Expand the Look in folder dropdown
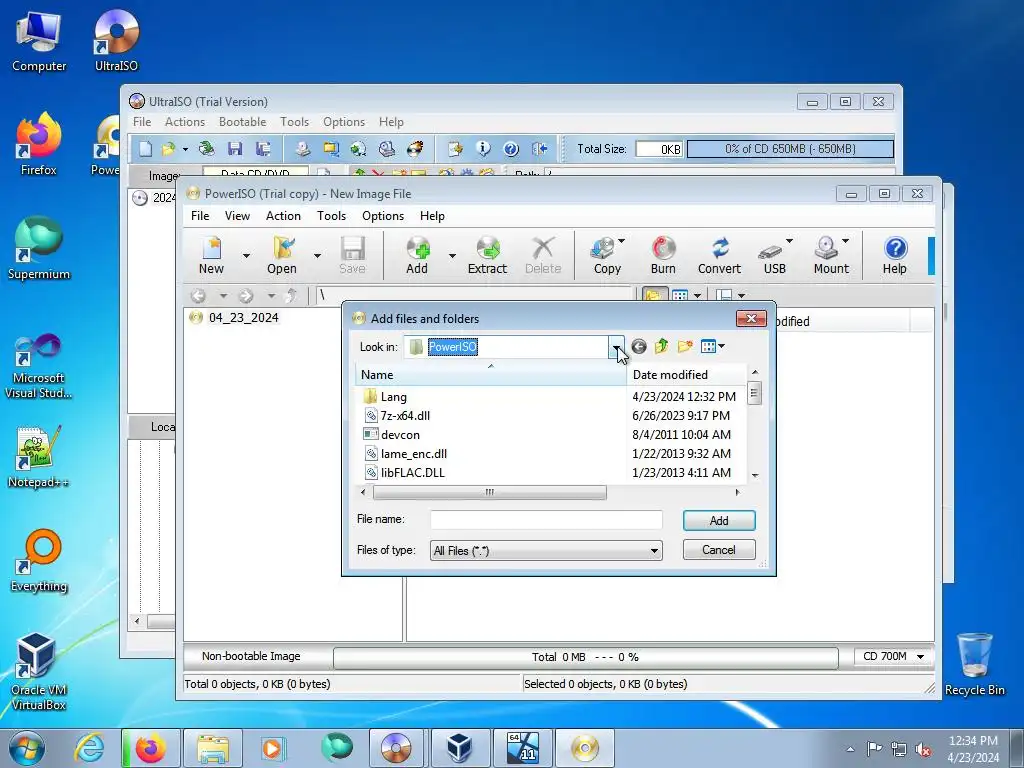Image resolution: width=1024 pixels, height=768 pixels. 616,347
